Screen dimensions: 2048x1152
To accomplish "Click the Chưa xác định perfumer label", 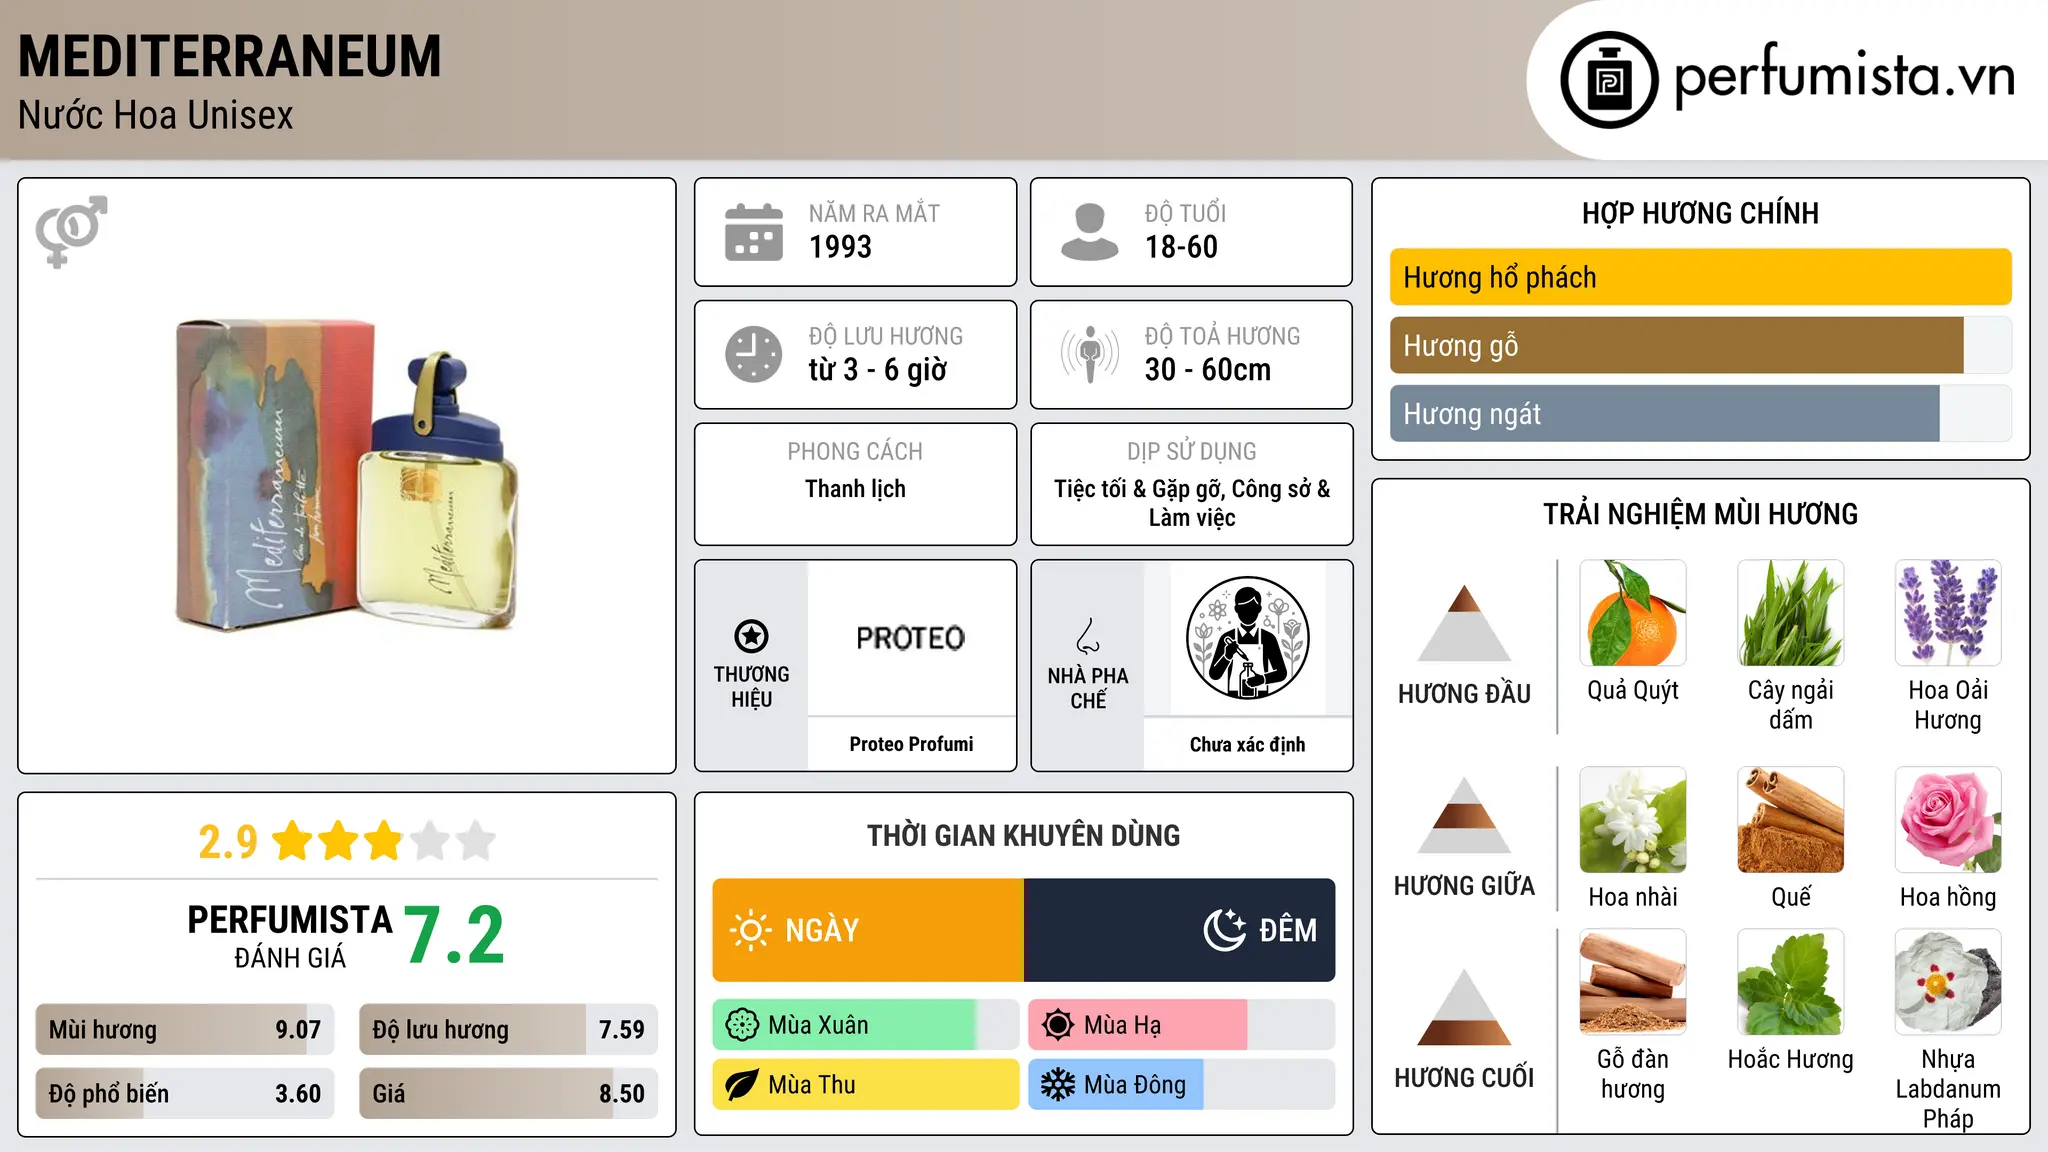I will point(1247,744).
